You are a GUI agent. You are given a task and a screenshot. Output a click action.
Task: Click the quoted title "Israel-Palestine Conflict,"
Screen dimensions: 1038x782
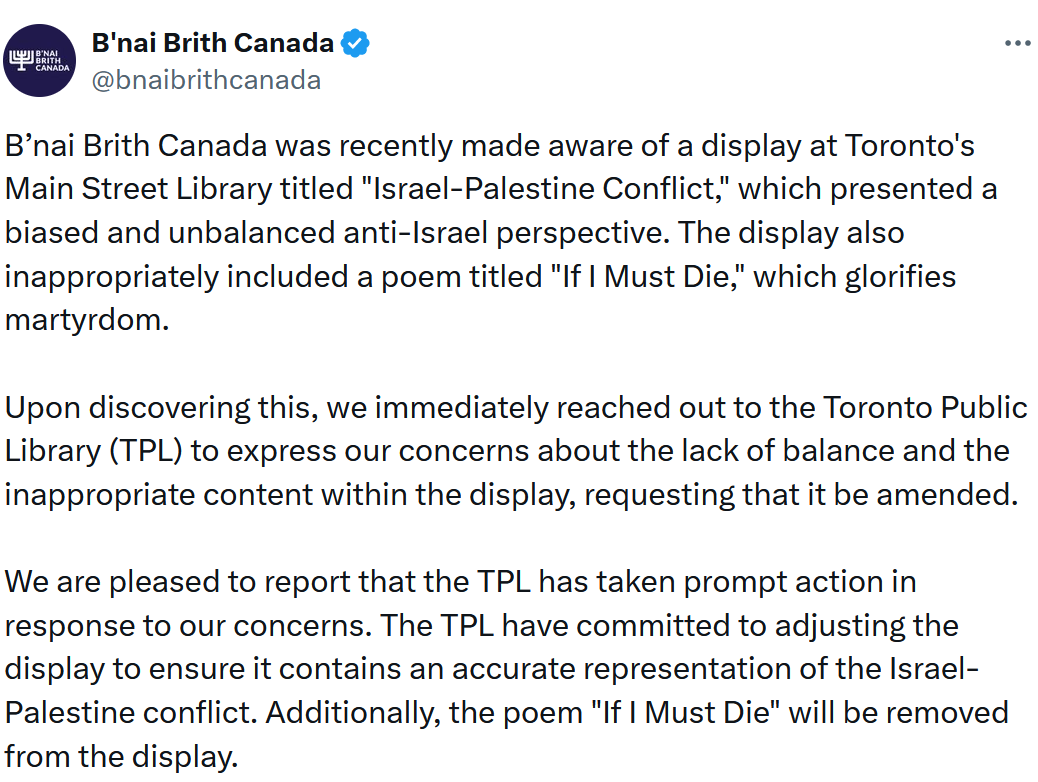tap(545, 189)
